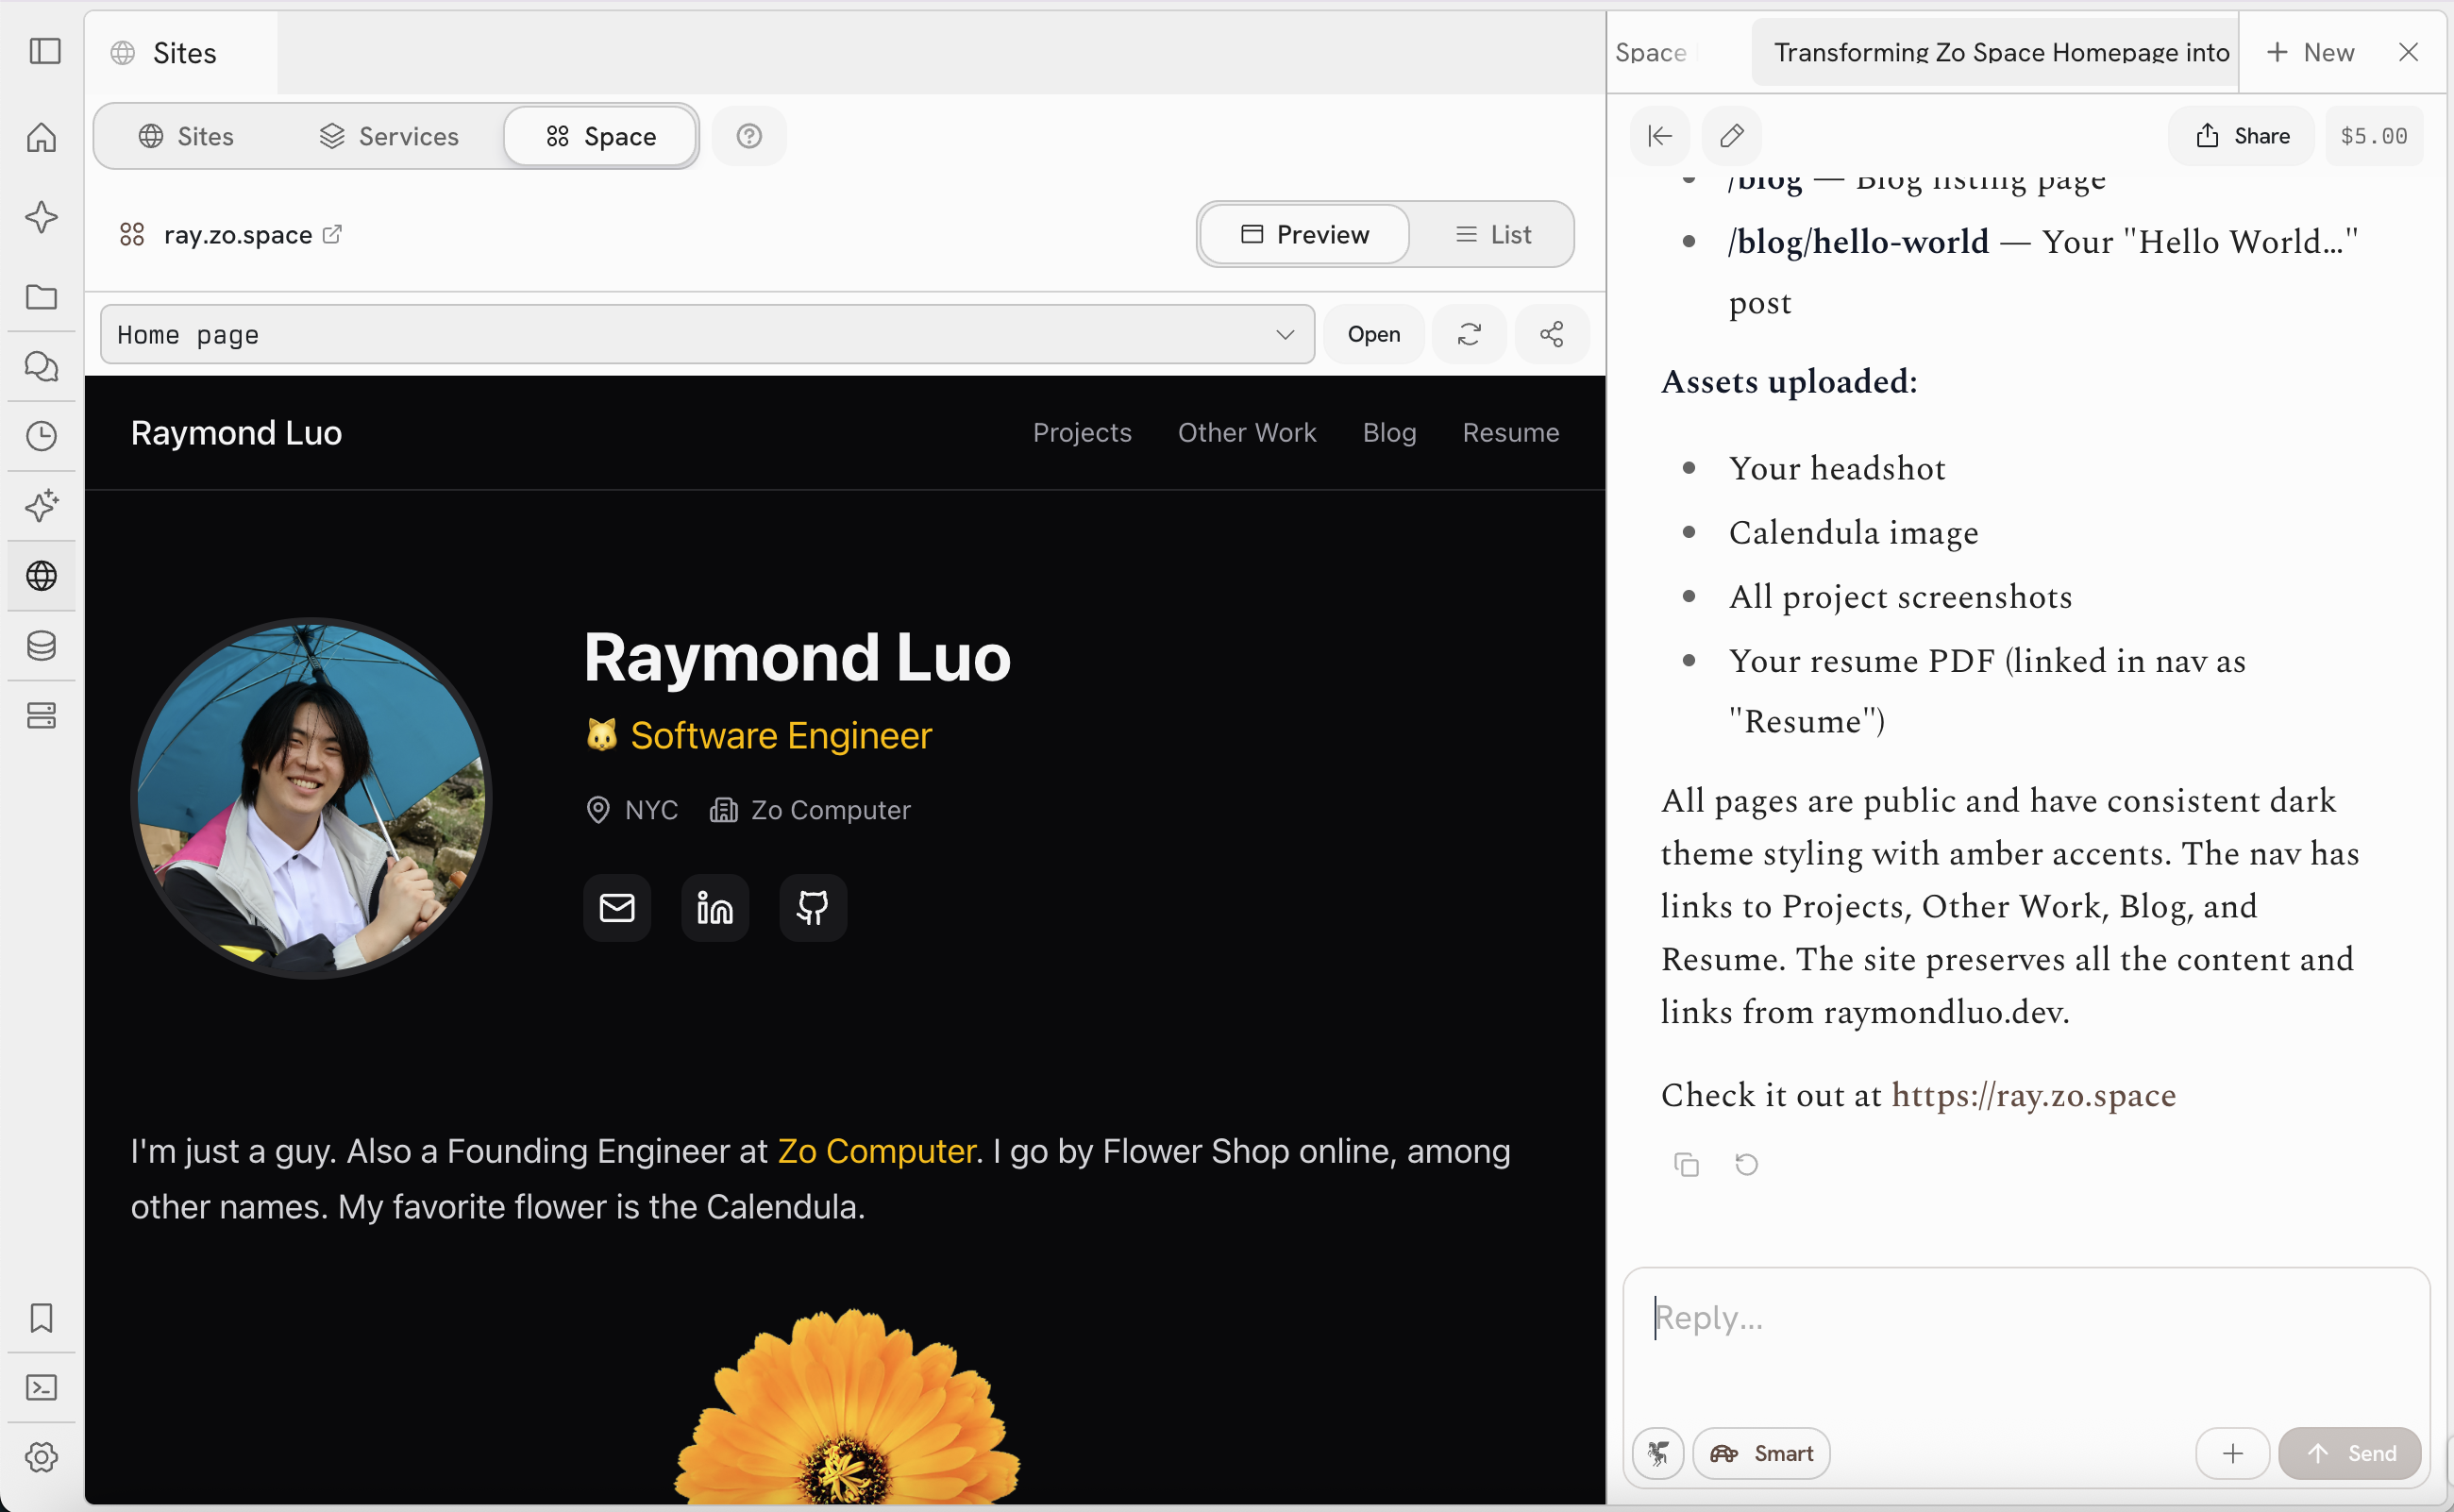Viewport: 2454px width, 1512px height.
Task: Click the email envelope icon
Action: click(x=617, y=908)
